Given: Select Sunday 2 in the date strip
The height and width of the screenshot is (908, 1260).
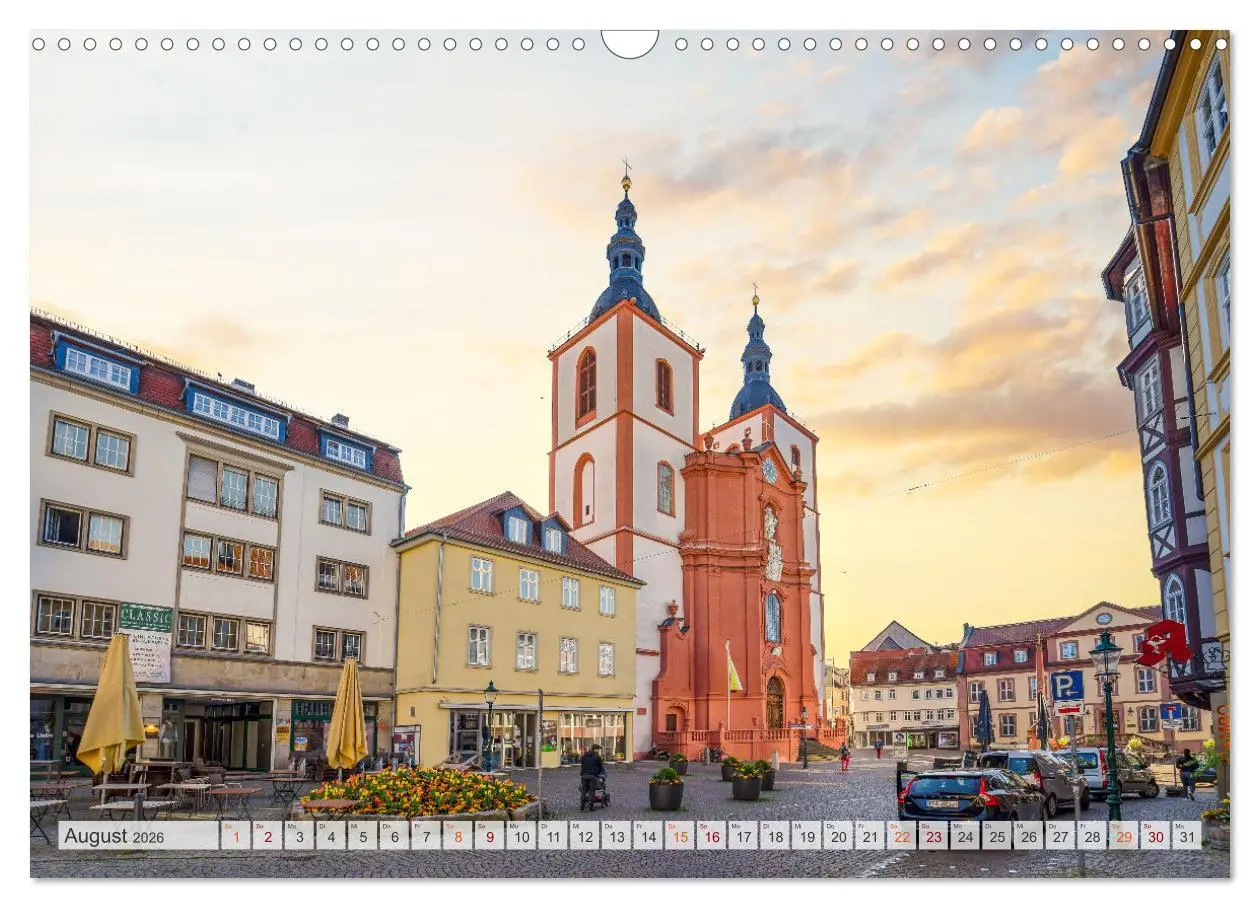Looking at the screenshot, I should (267, 836).
